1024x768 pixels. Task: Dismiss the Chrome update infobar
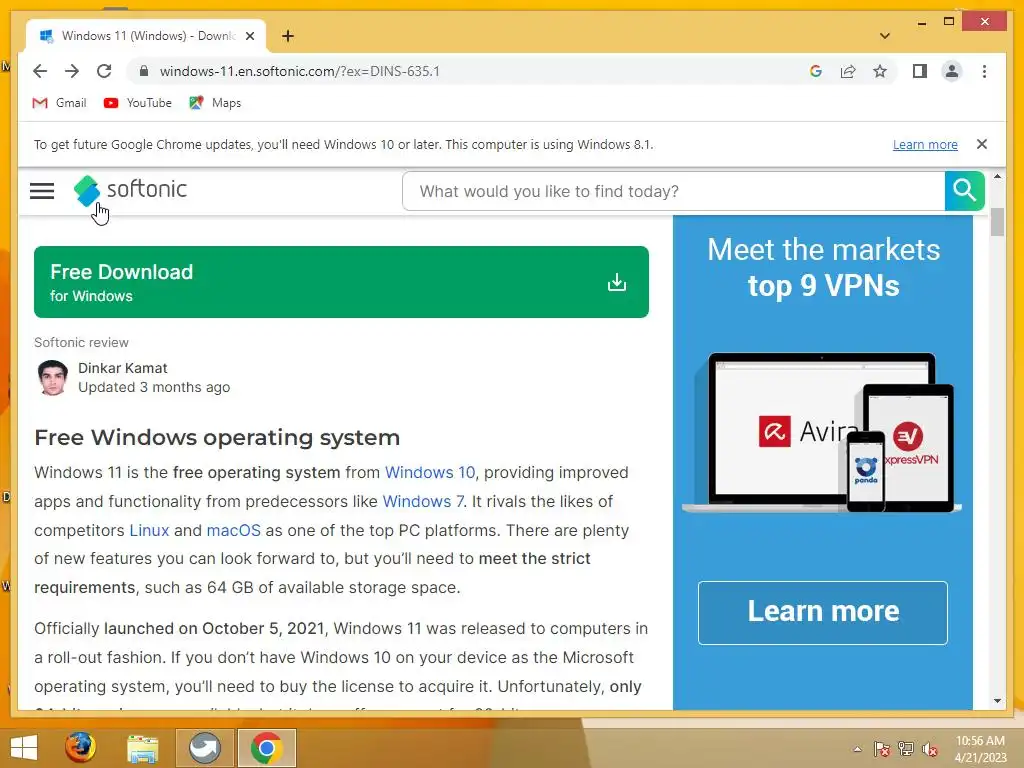[982, 144]
